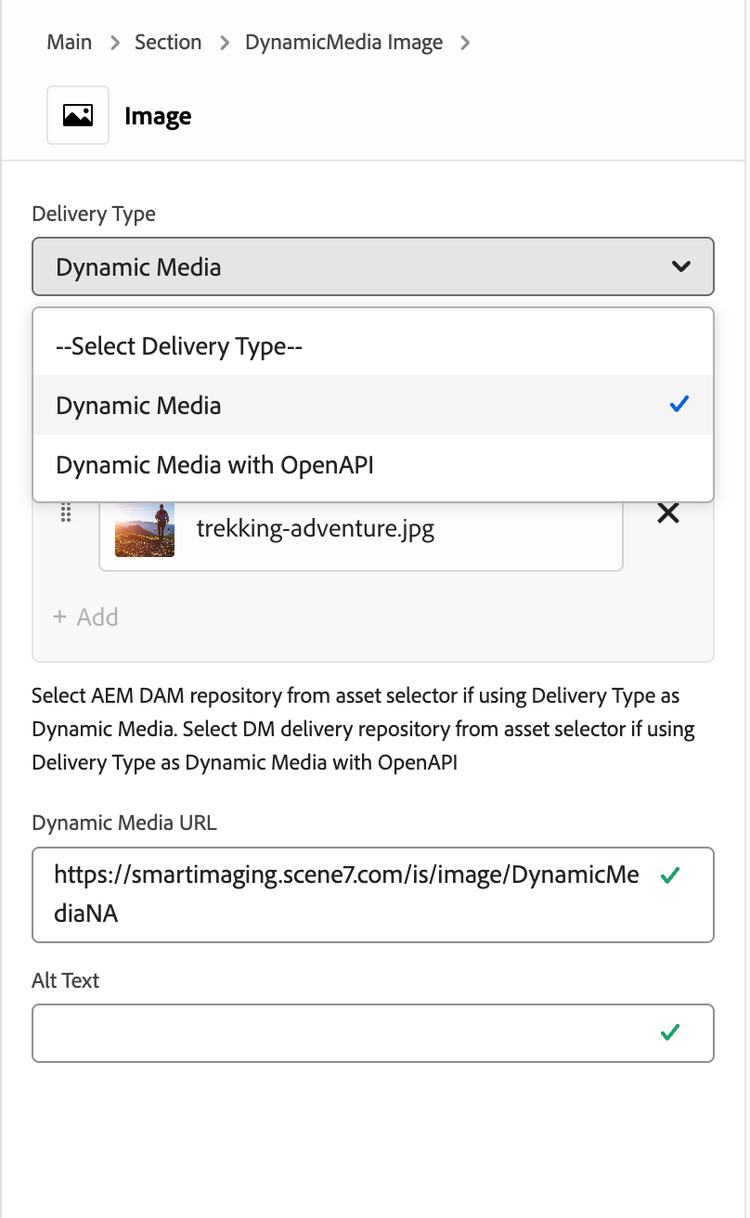The image size is (750, 1218).
Task: Click the blue checkmark beside Dynamic Media
Action: click(x=679, y=405)
